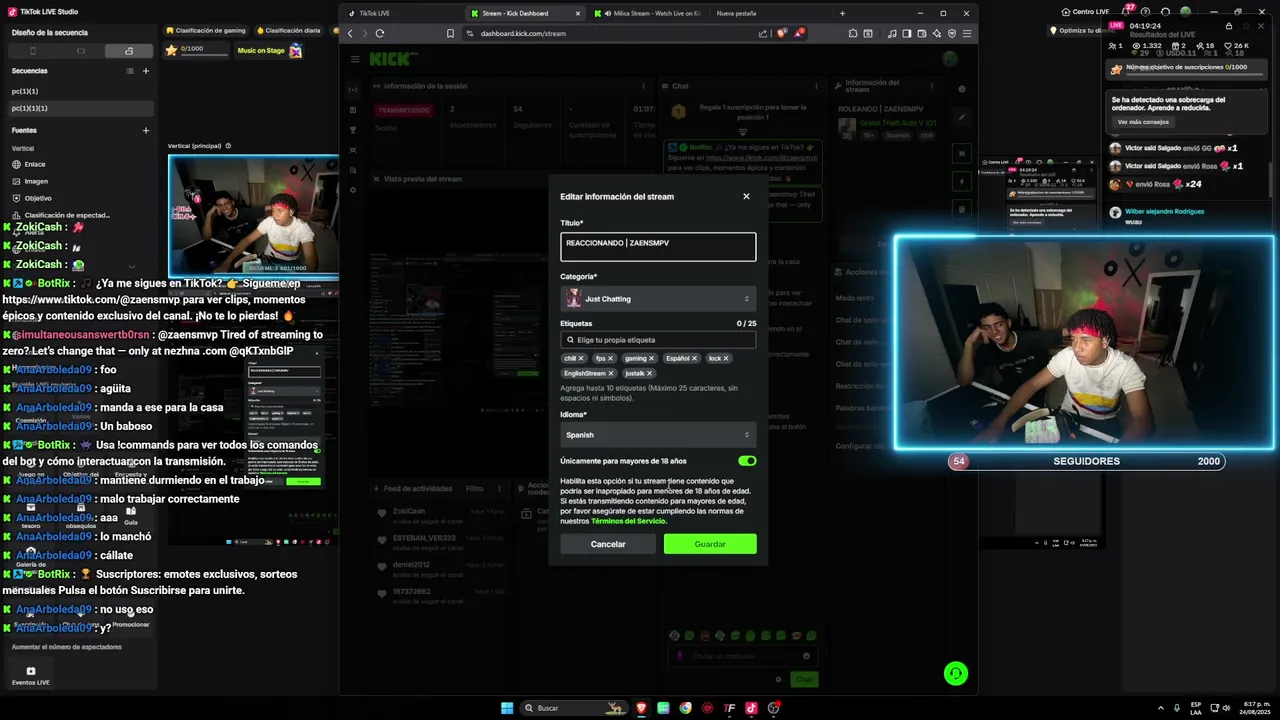1280x720 pixels.
Task: Select the vertical phone layout in TikTok Studio
Action: click(x=33, y=50)
